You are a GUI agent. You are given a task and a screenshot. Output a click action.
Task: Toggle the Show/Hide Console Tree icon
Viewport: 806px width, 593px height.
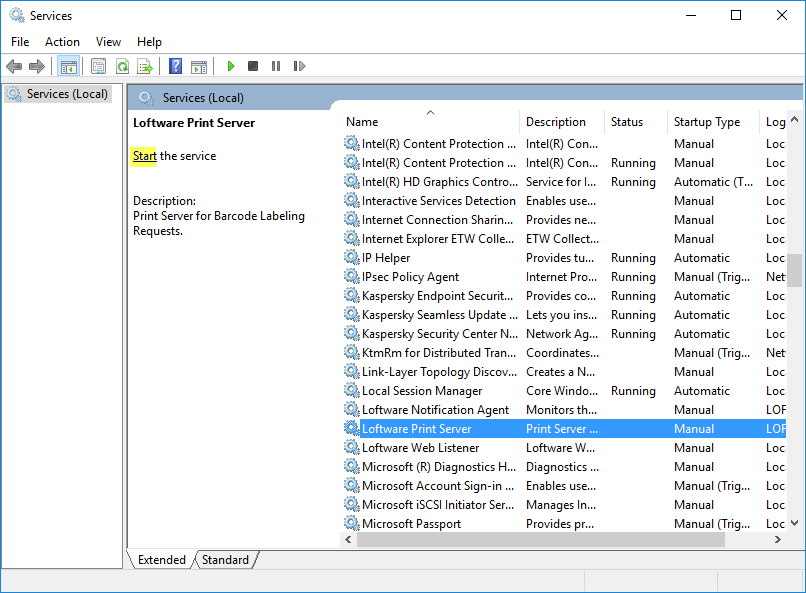point(68,66)
